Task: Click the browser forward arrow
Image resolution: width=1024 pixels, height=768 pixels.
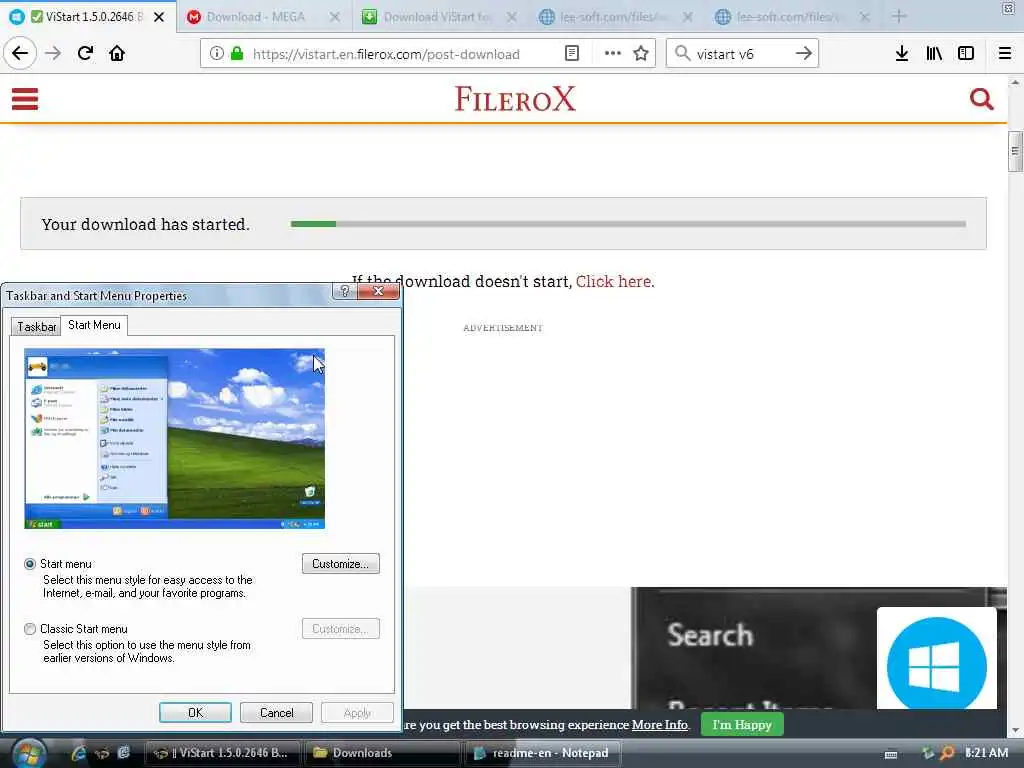Action: pyautogui.click(x=53, y=53)
